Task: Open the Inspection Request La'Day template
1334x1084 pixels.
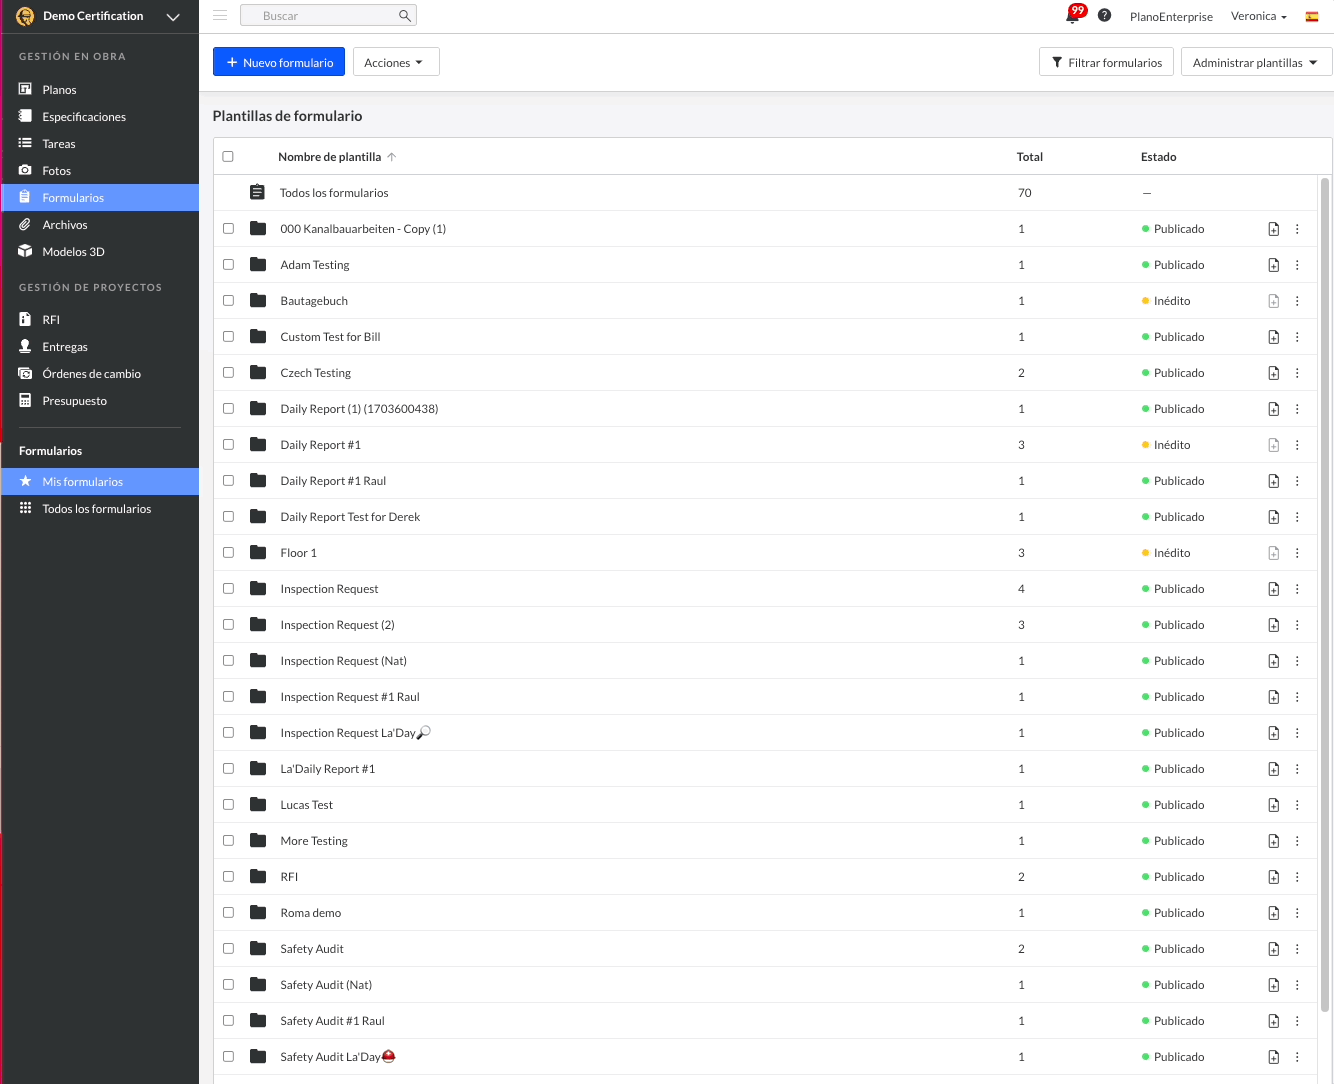Action: [x=355, y=733]
